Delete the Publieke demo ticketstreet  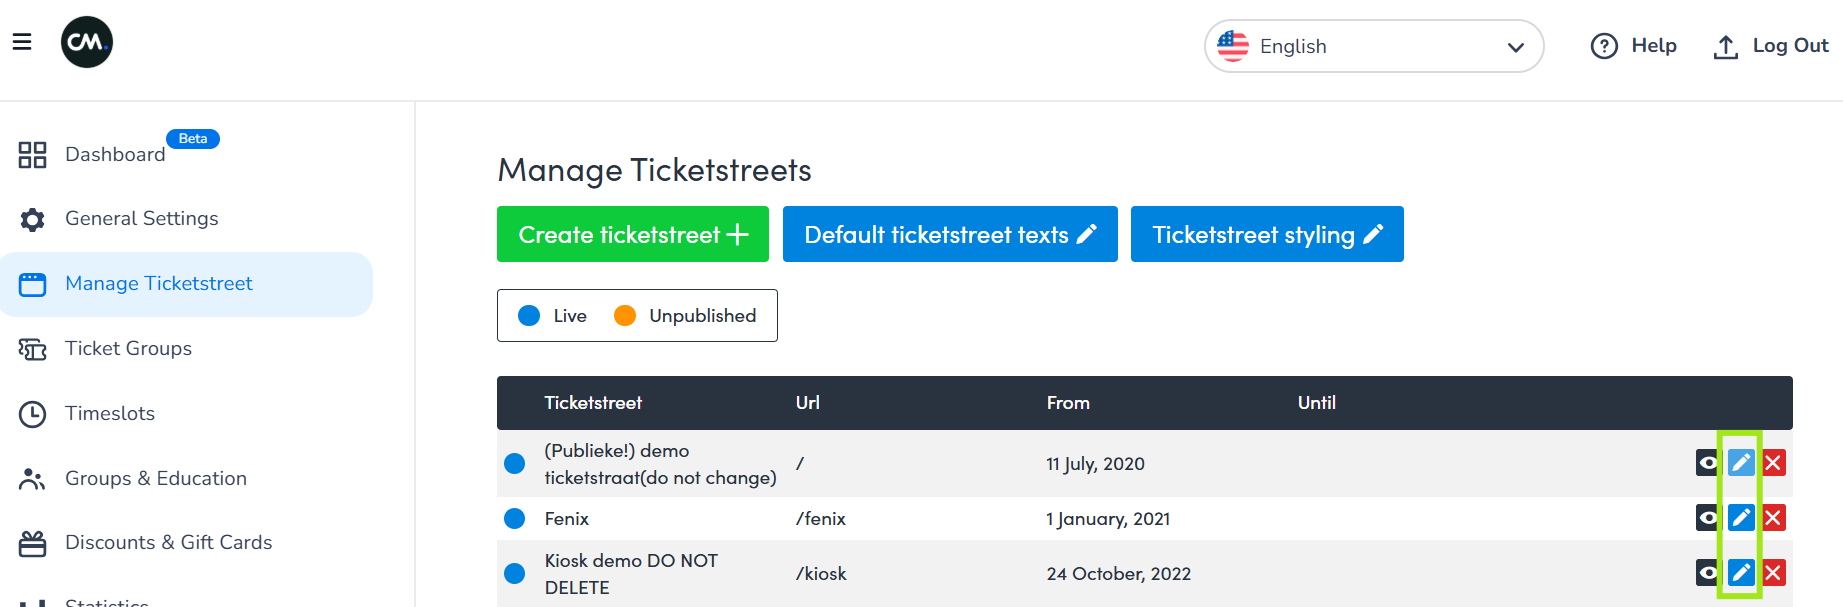pyautogui.click(x=1774, y=463)
